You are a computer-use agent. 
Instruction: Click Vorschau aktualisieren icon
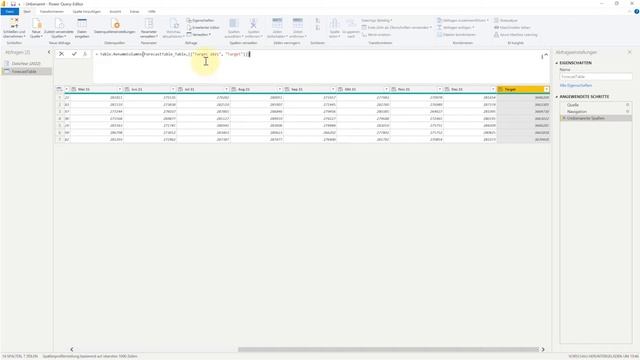173,23
